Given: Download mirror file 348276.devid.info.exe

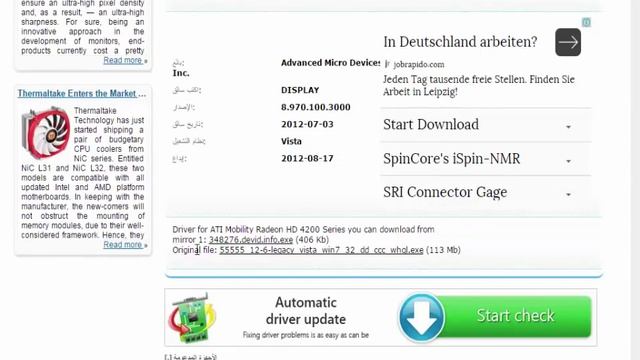Looking at the screenshot, I should (251, 240).
